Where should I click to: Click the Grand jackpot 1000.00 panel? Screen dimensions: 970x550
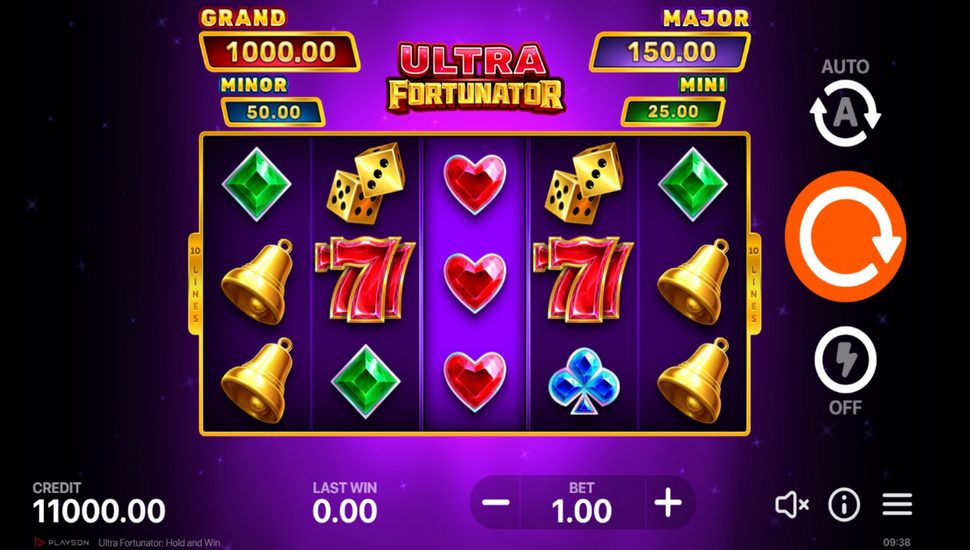(280, 52)
